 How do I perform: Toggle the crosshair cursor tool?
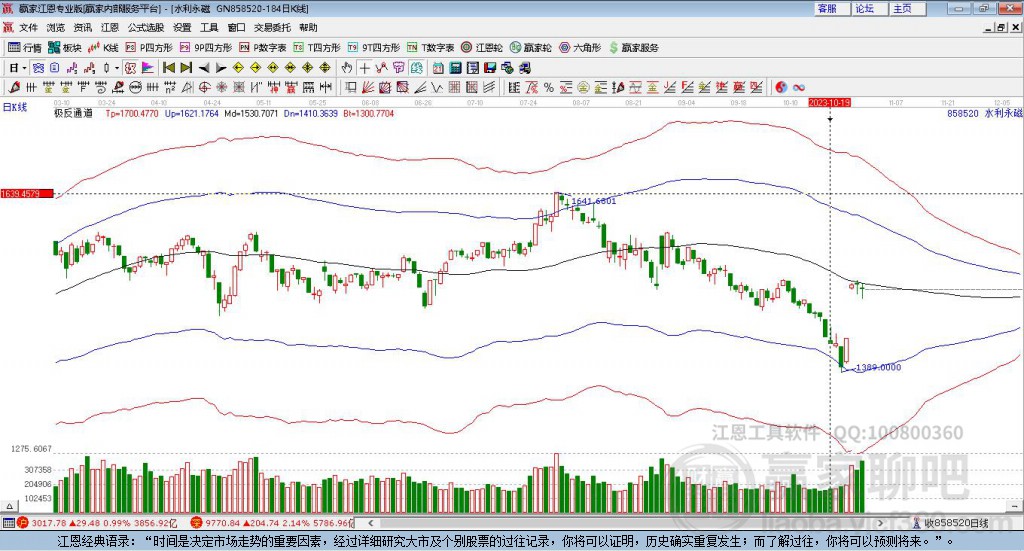tap(364, 68)
